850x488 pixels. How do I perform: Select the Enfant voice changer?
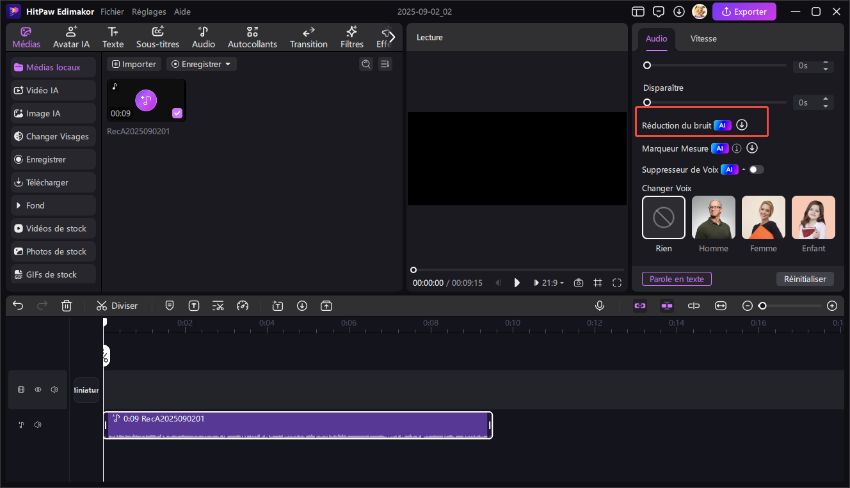click(813, 217)
